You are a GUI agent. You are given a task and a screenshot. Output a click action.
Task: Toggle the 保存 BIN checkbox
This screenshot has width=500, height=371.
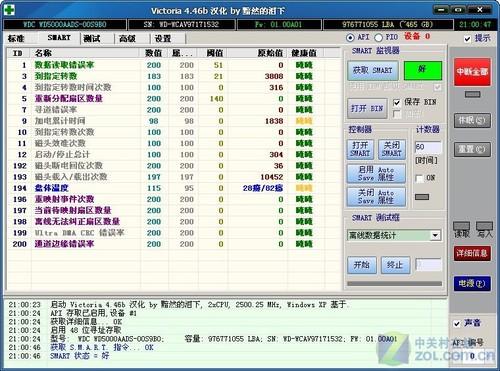397,102
